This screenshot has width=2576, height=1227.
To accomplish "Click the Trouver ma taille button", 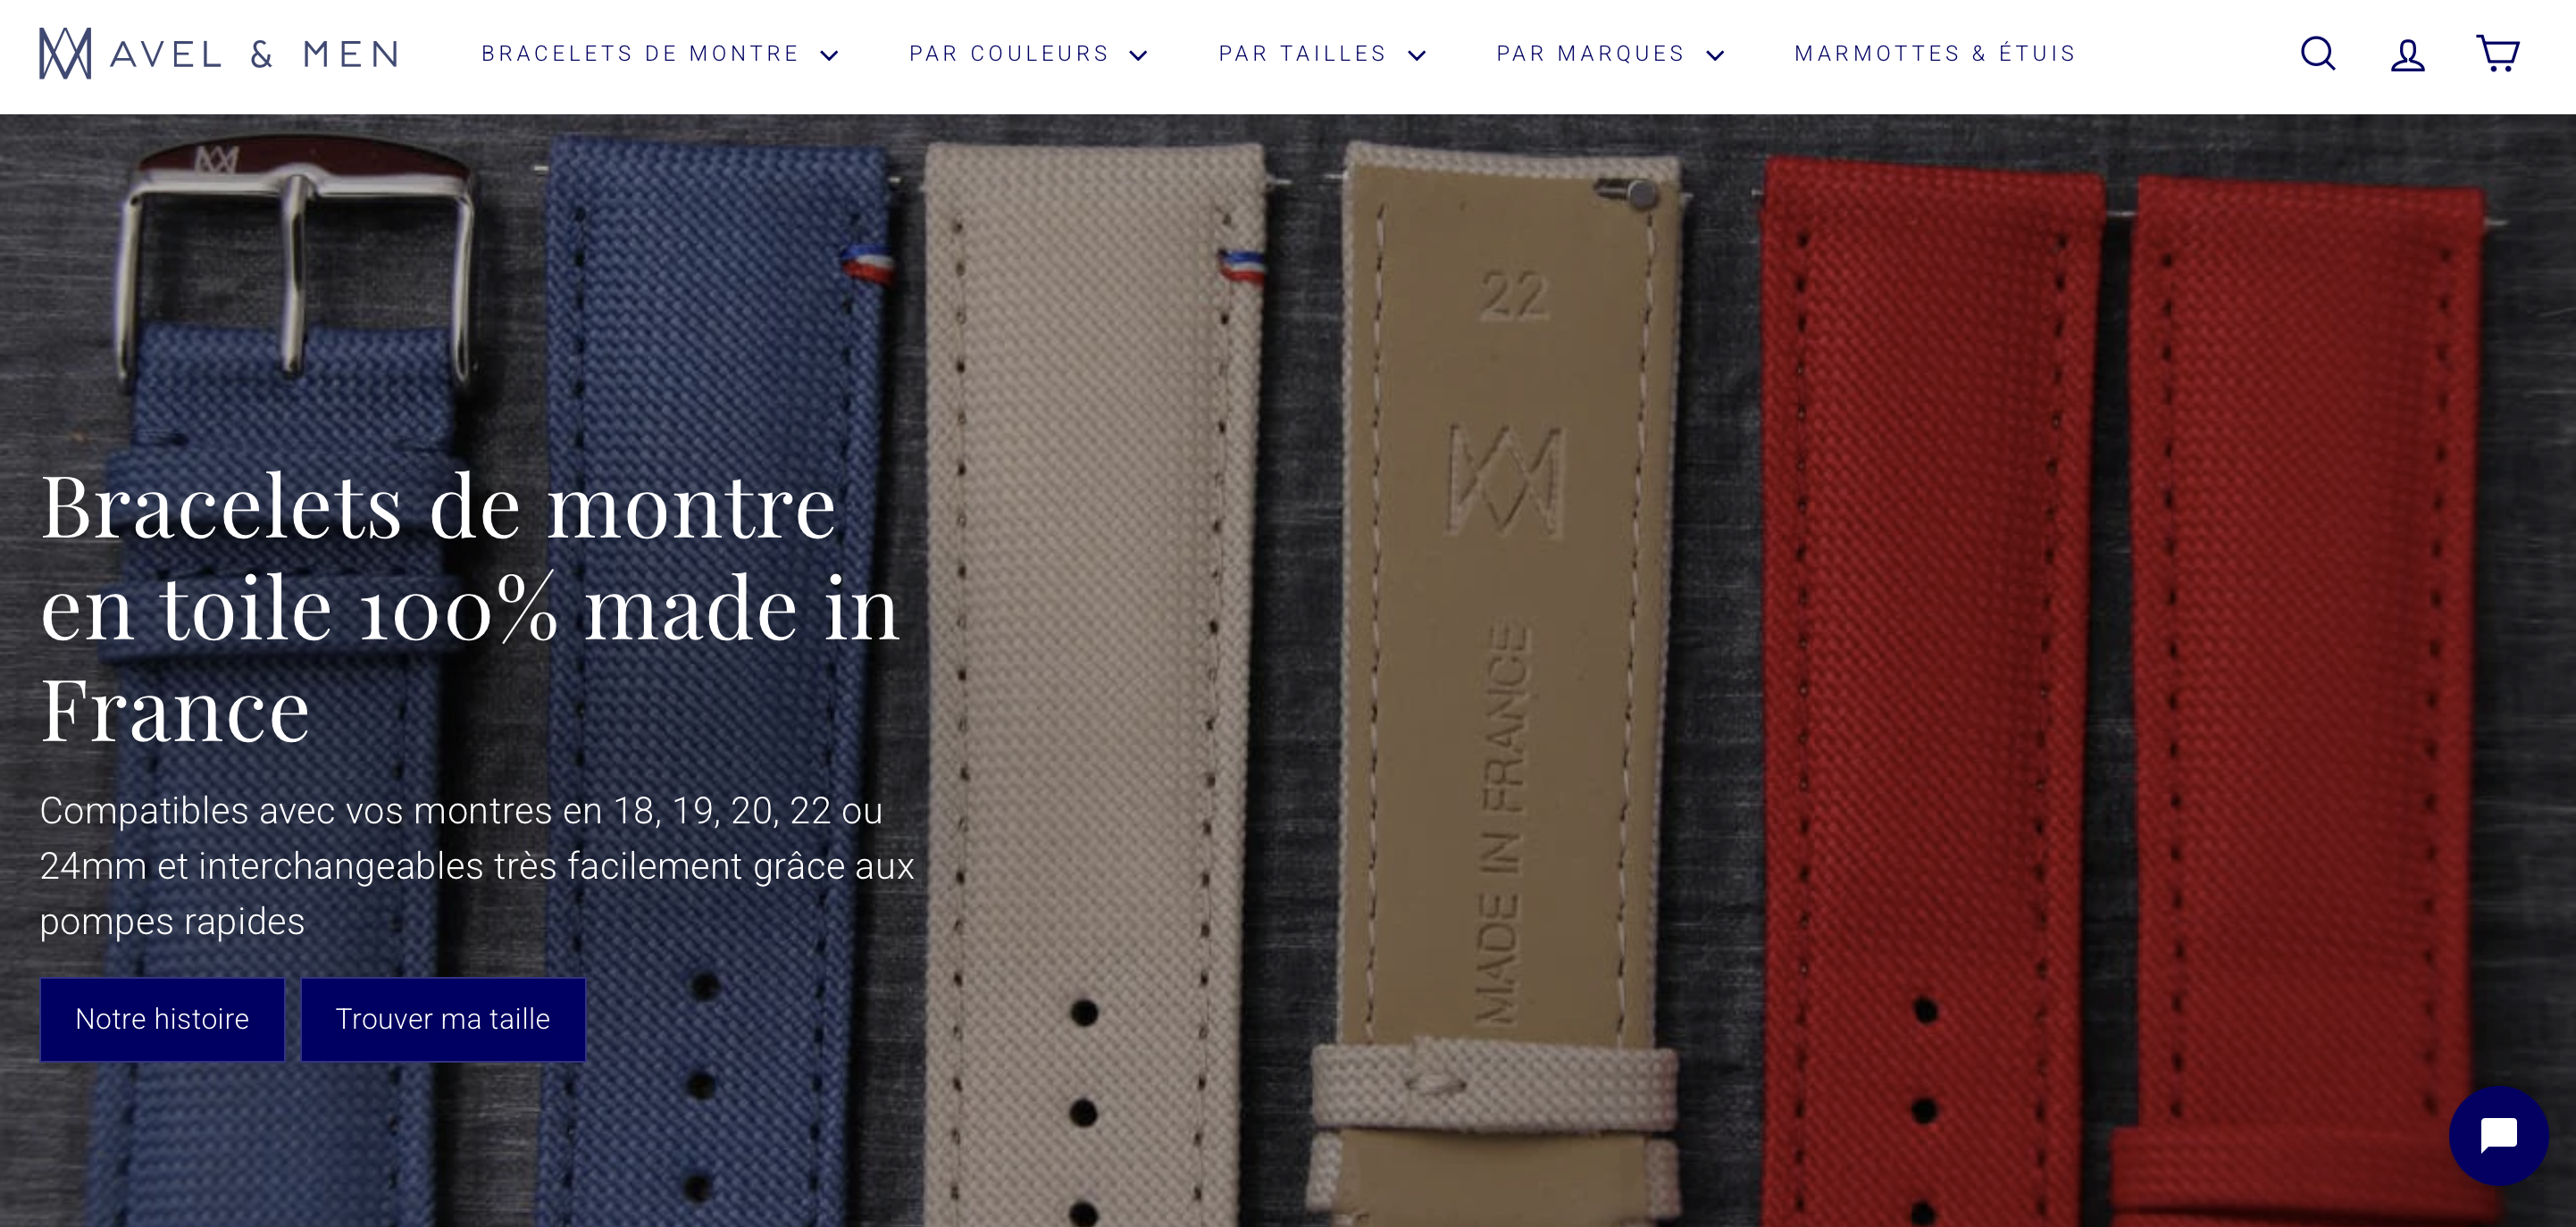I will (x=443, y=1019).
